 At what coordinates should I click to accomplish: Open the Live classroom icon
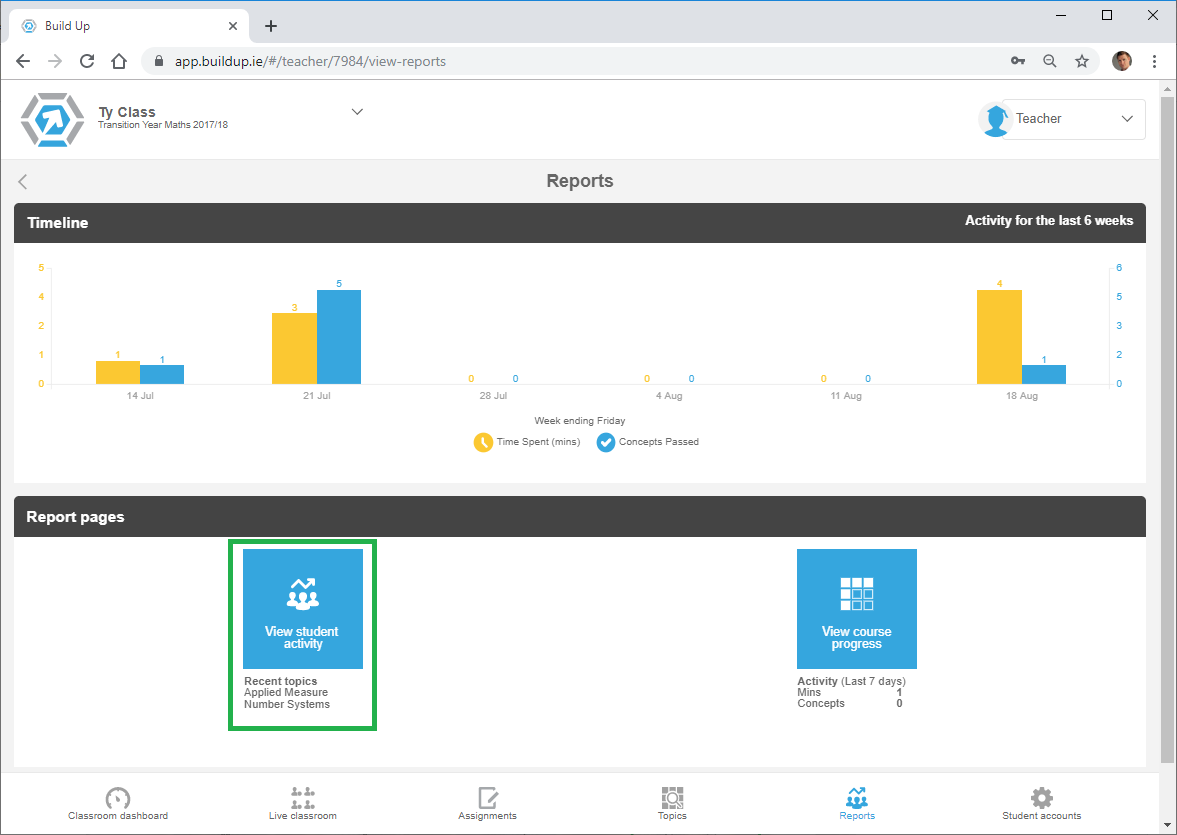pos(302,798)
